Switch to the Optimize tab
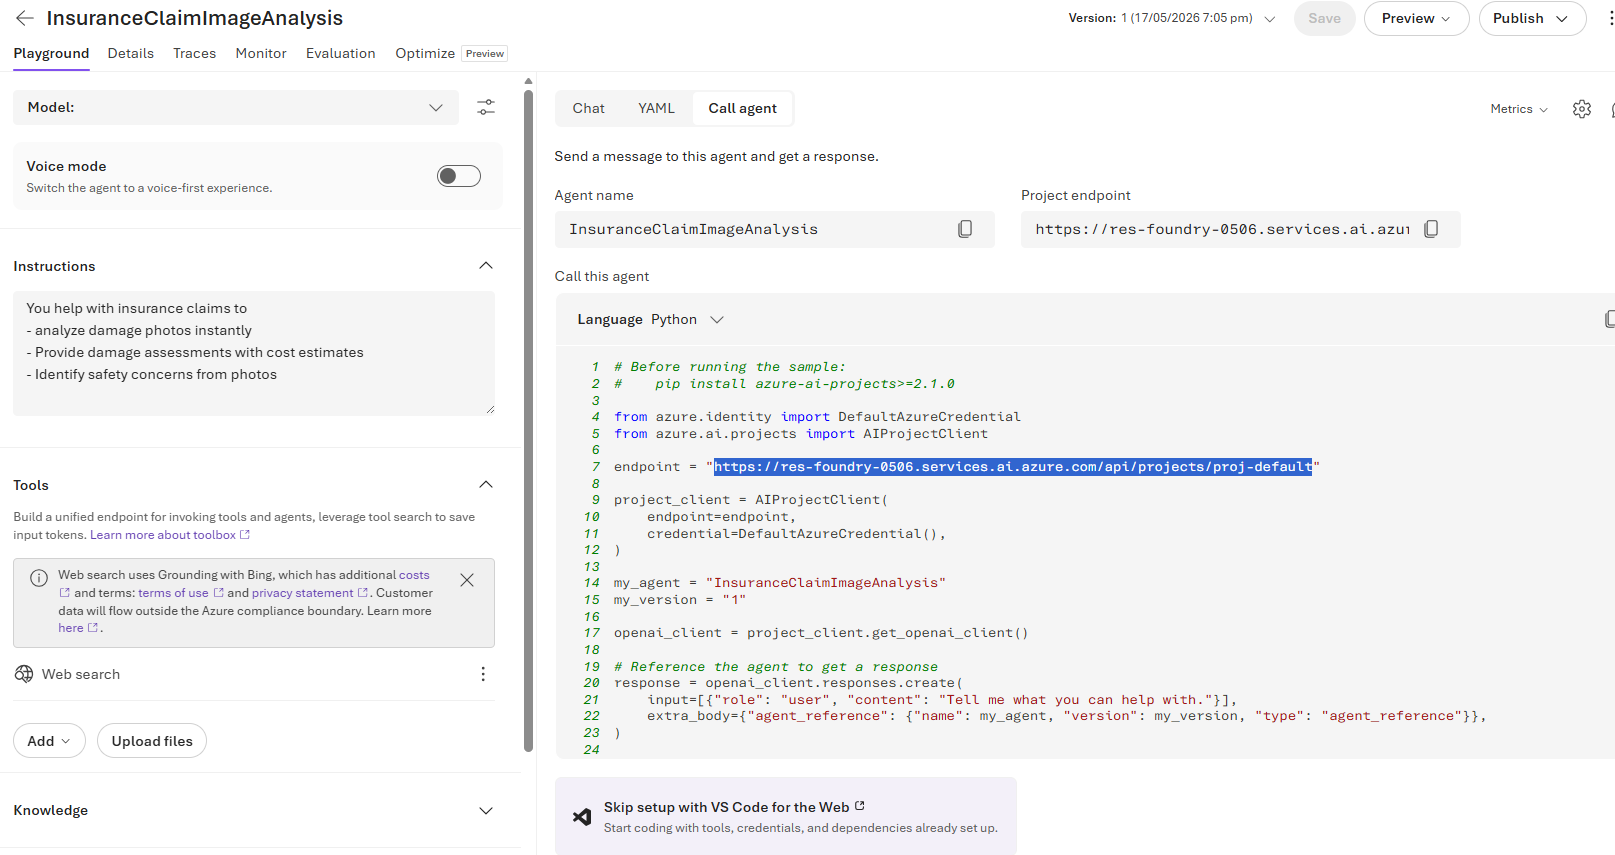 [425, 53]
